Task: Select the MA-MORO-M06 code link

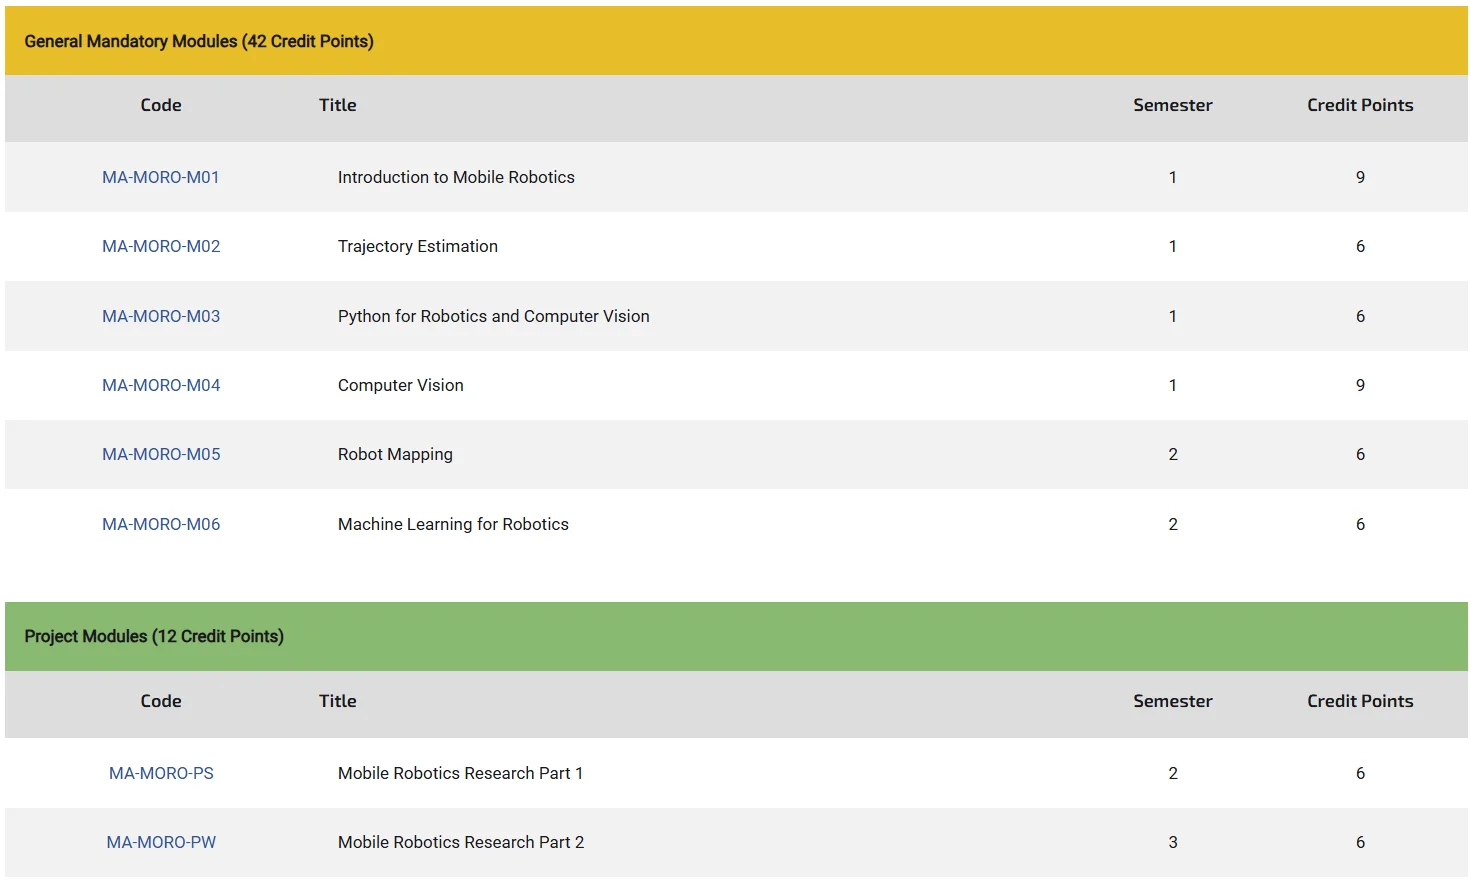Action: [x=161, y=524]
